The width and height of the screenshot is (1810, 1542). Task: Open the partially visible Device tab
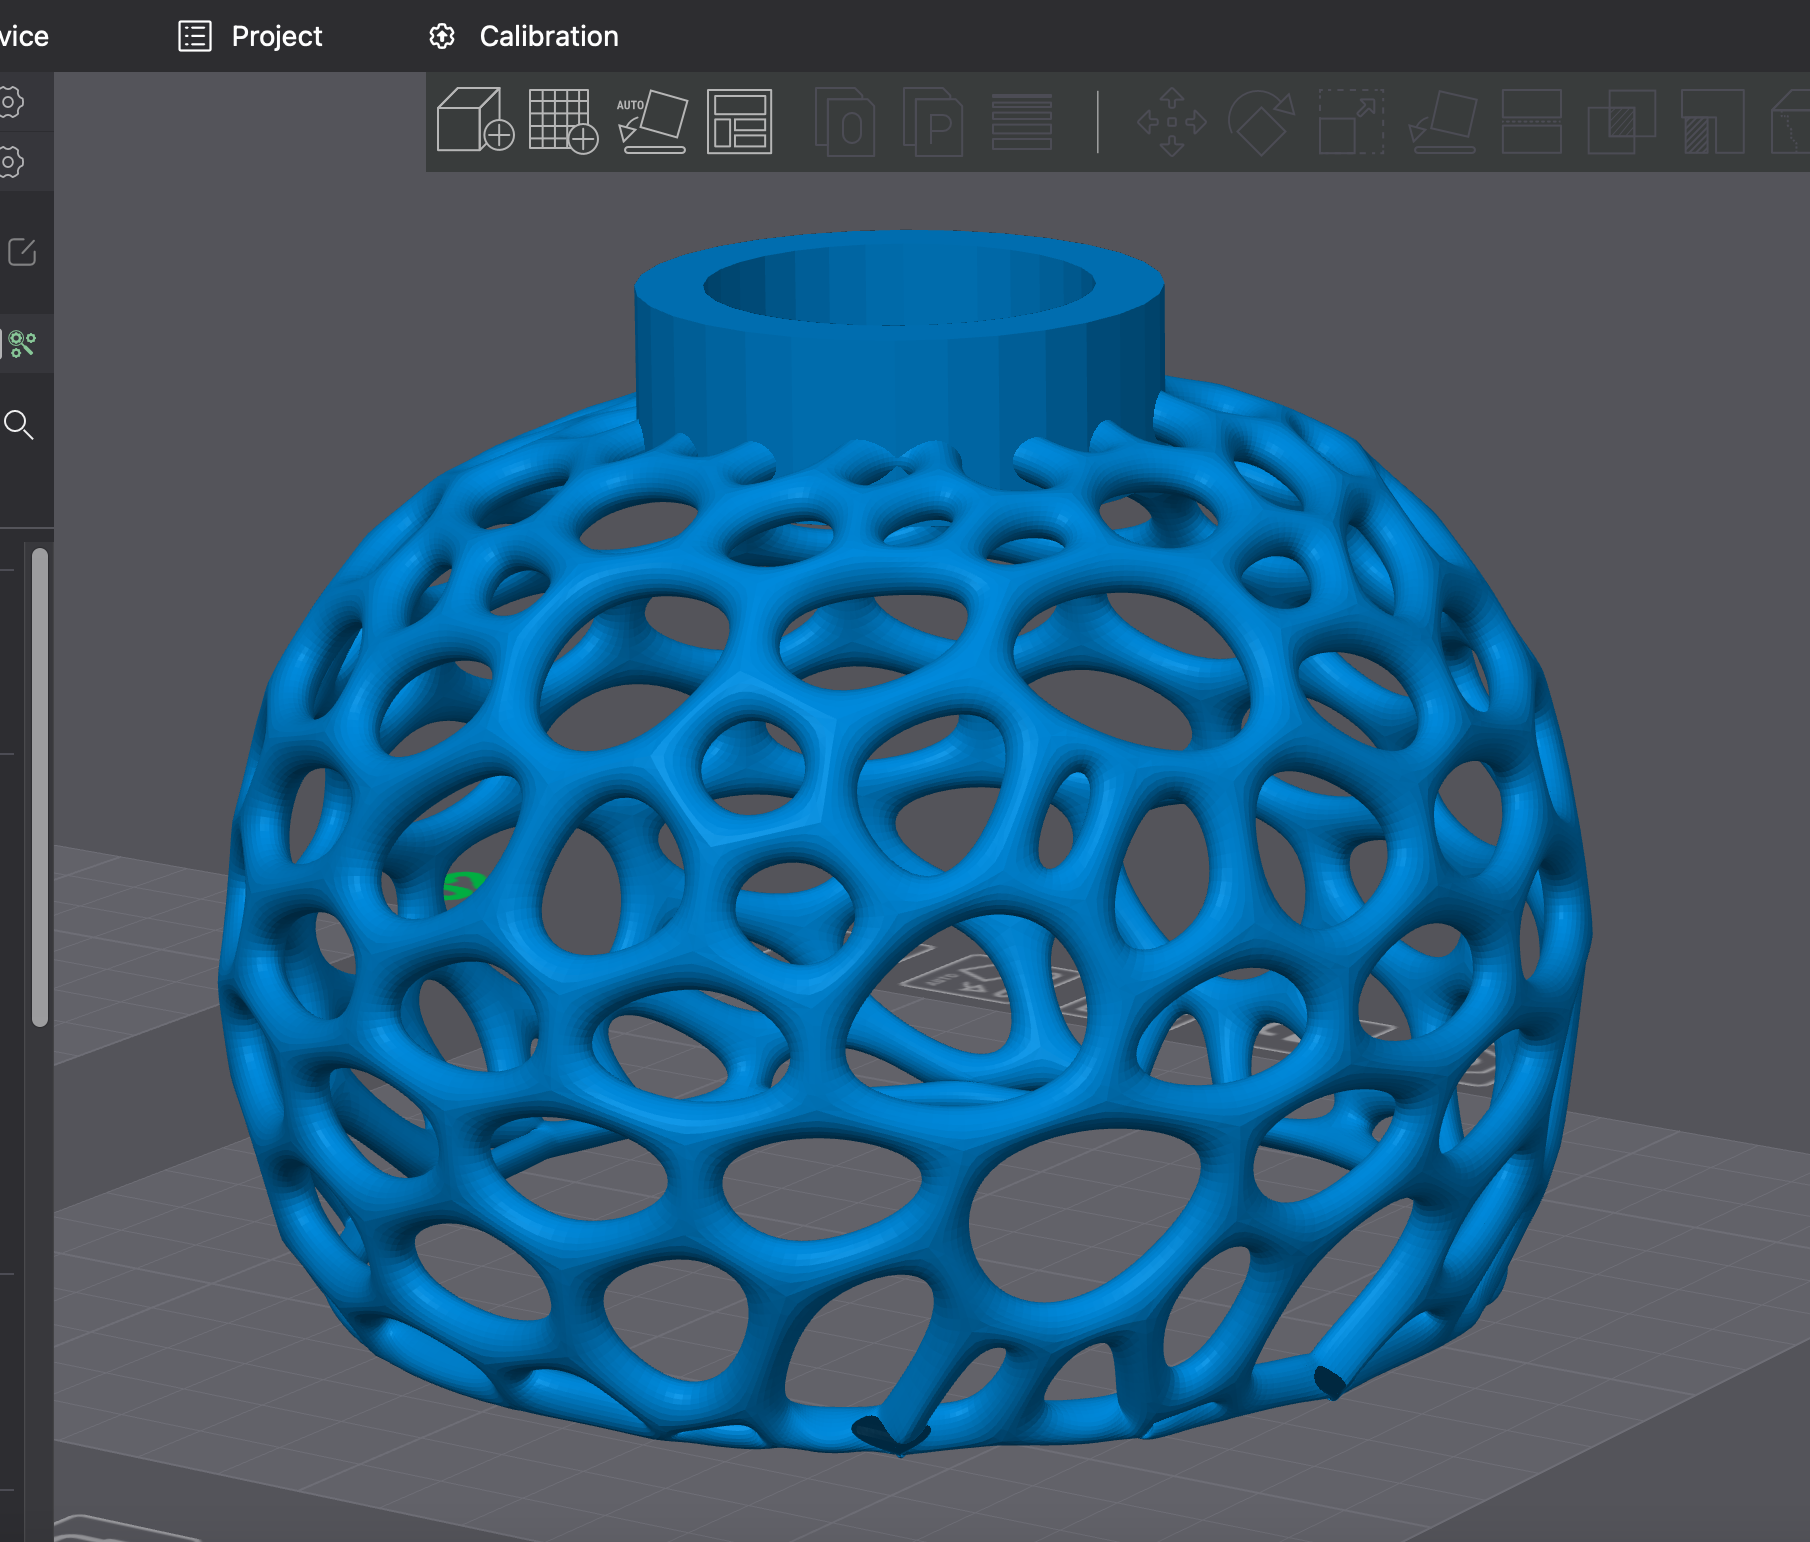24,36
